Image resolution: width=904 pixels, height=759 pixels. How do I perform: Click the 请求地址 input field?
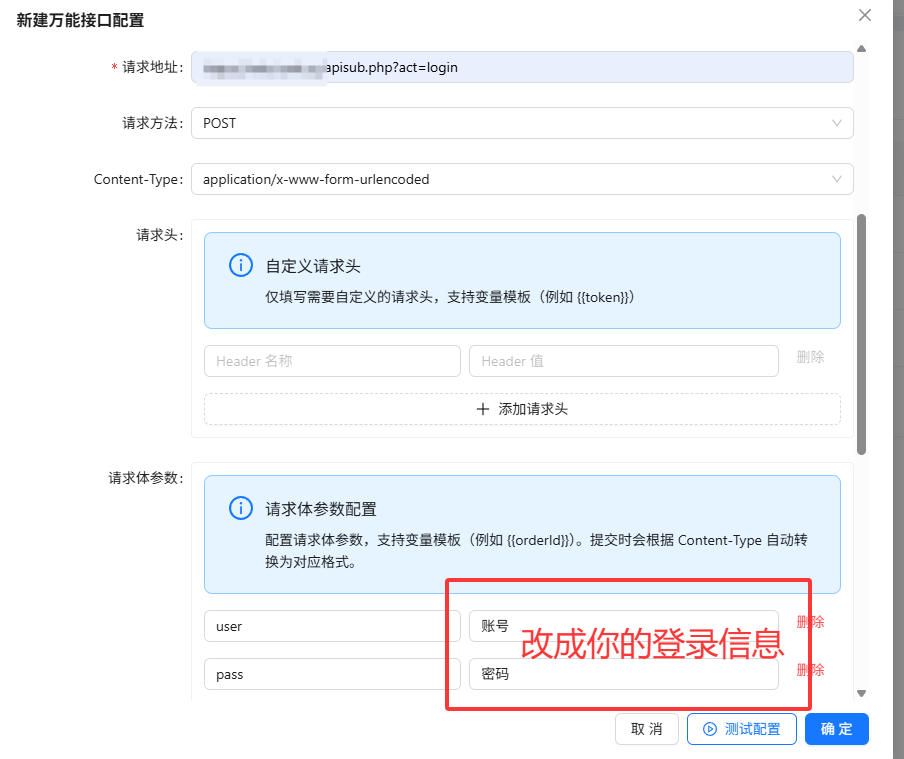point(520,67)
